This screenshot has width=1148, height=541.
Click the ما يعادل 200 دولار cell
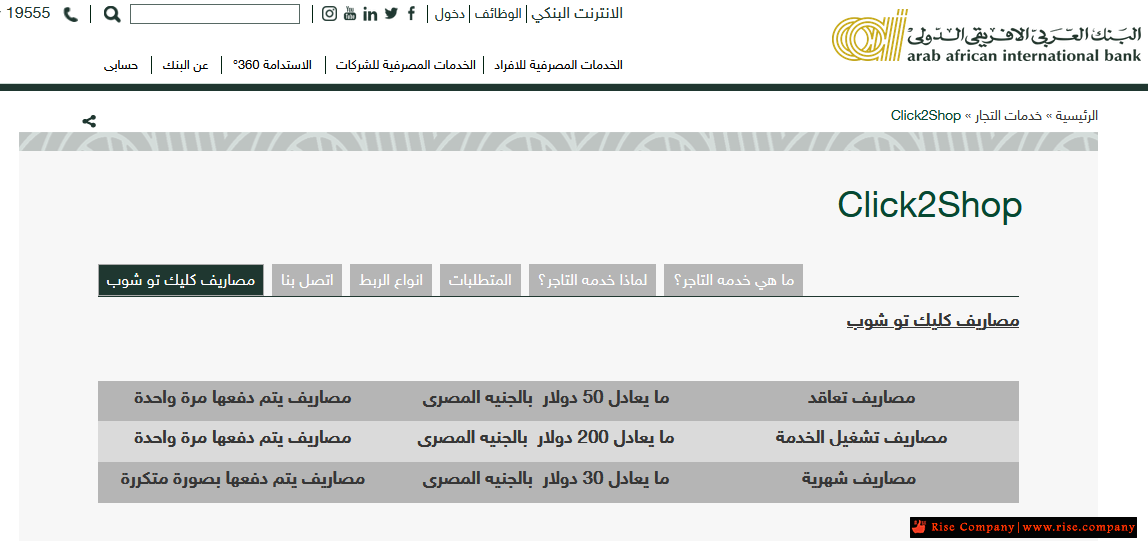[x=546, y=439]
